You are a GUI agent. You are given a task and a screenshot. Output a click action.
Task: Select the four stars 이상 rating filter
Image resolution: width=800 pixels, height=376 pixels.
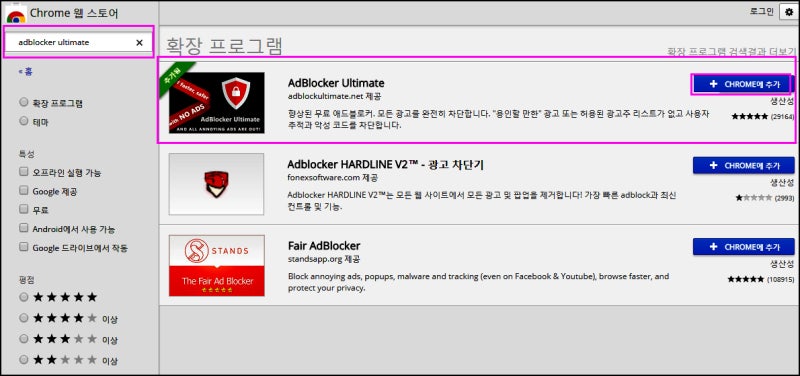click(x=23, y=318)
